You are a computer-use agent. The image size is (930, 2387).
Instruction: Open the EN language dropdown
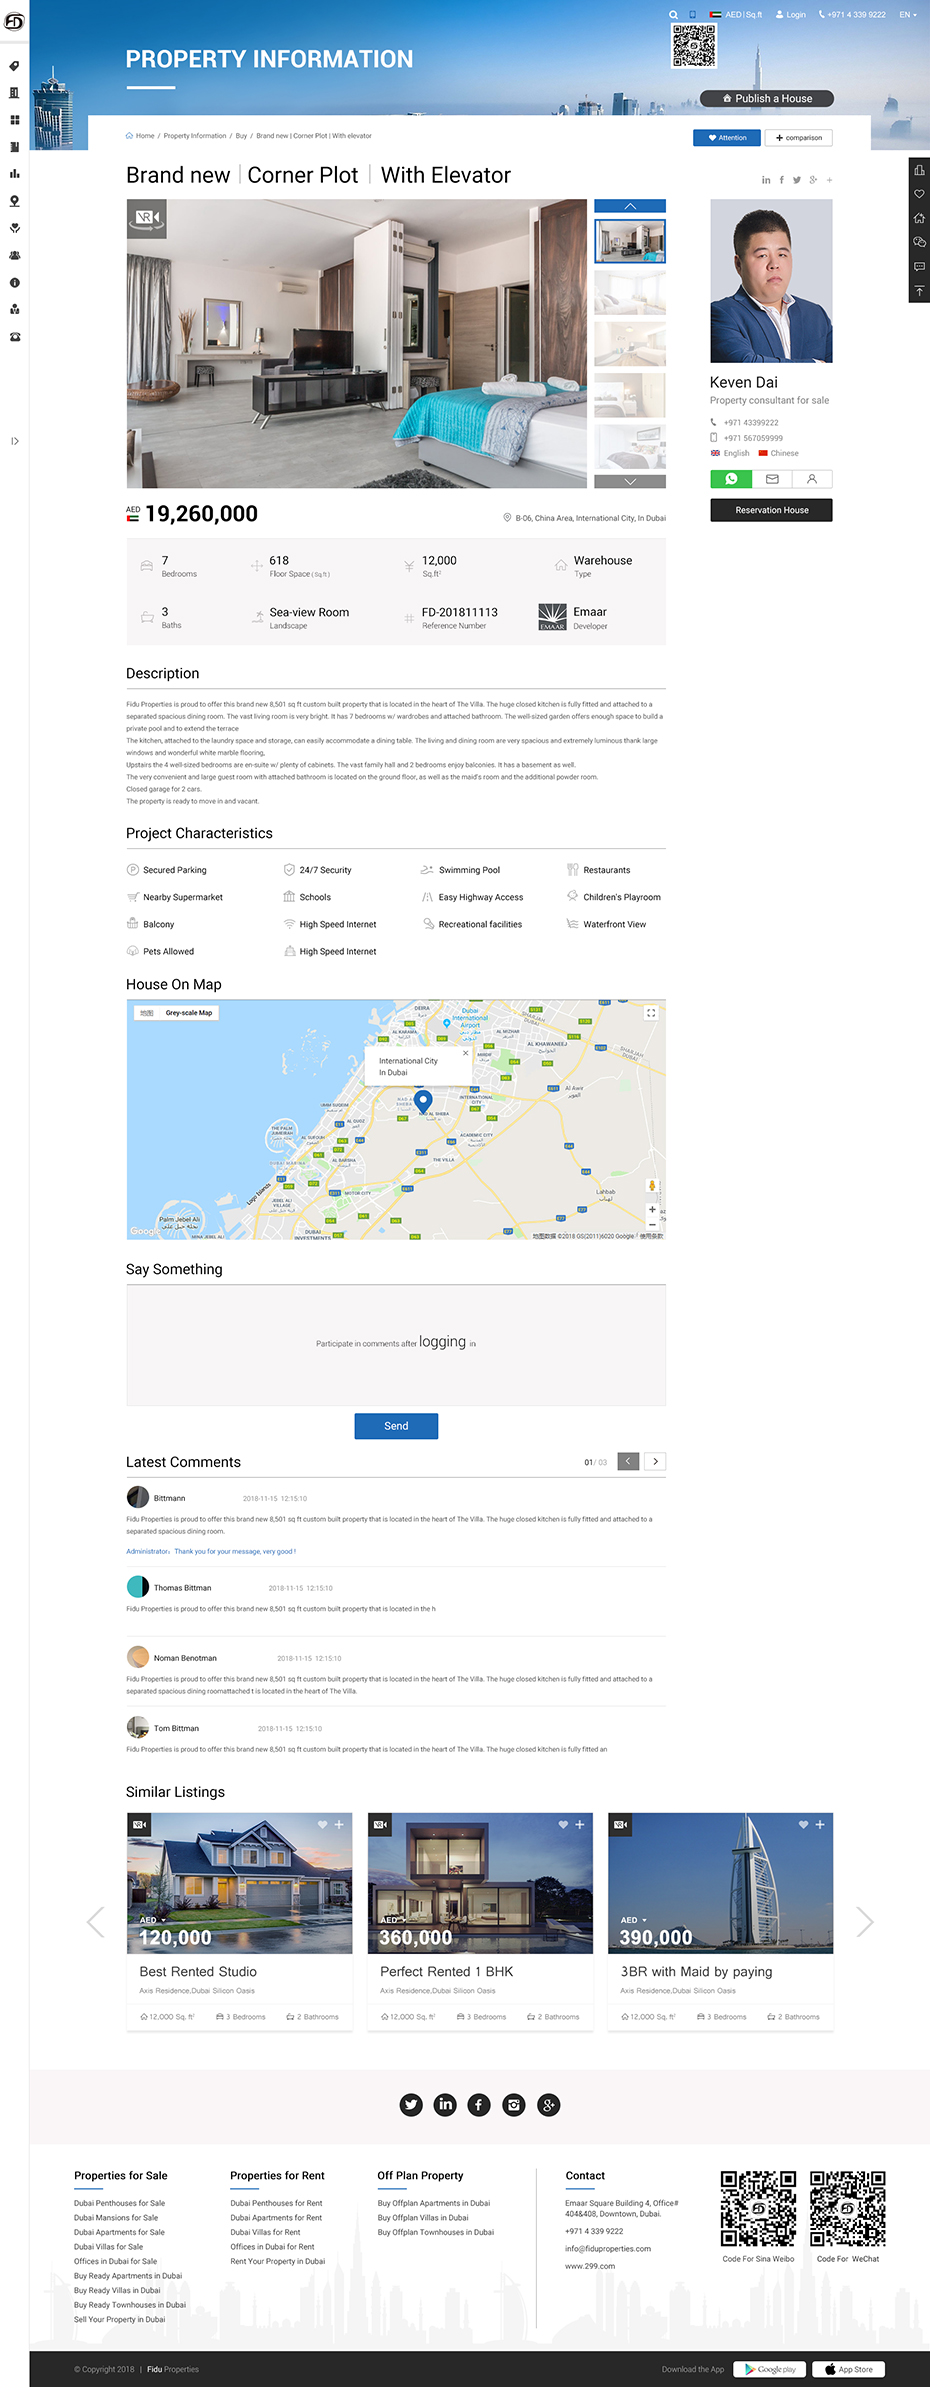pos(907,15)
